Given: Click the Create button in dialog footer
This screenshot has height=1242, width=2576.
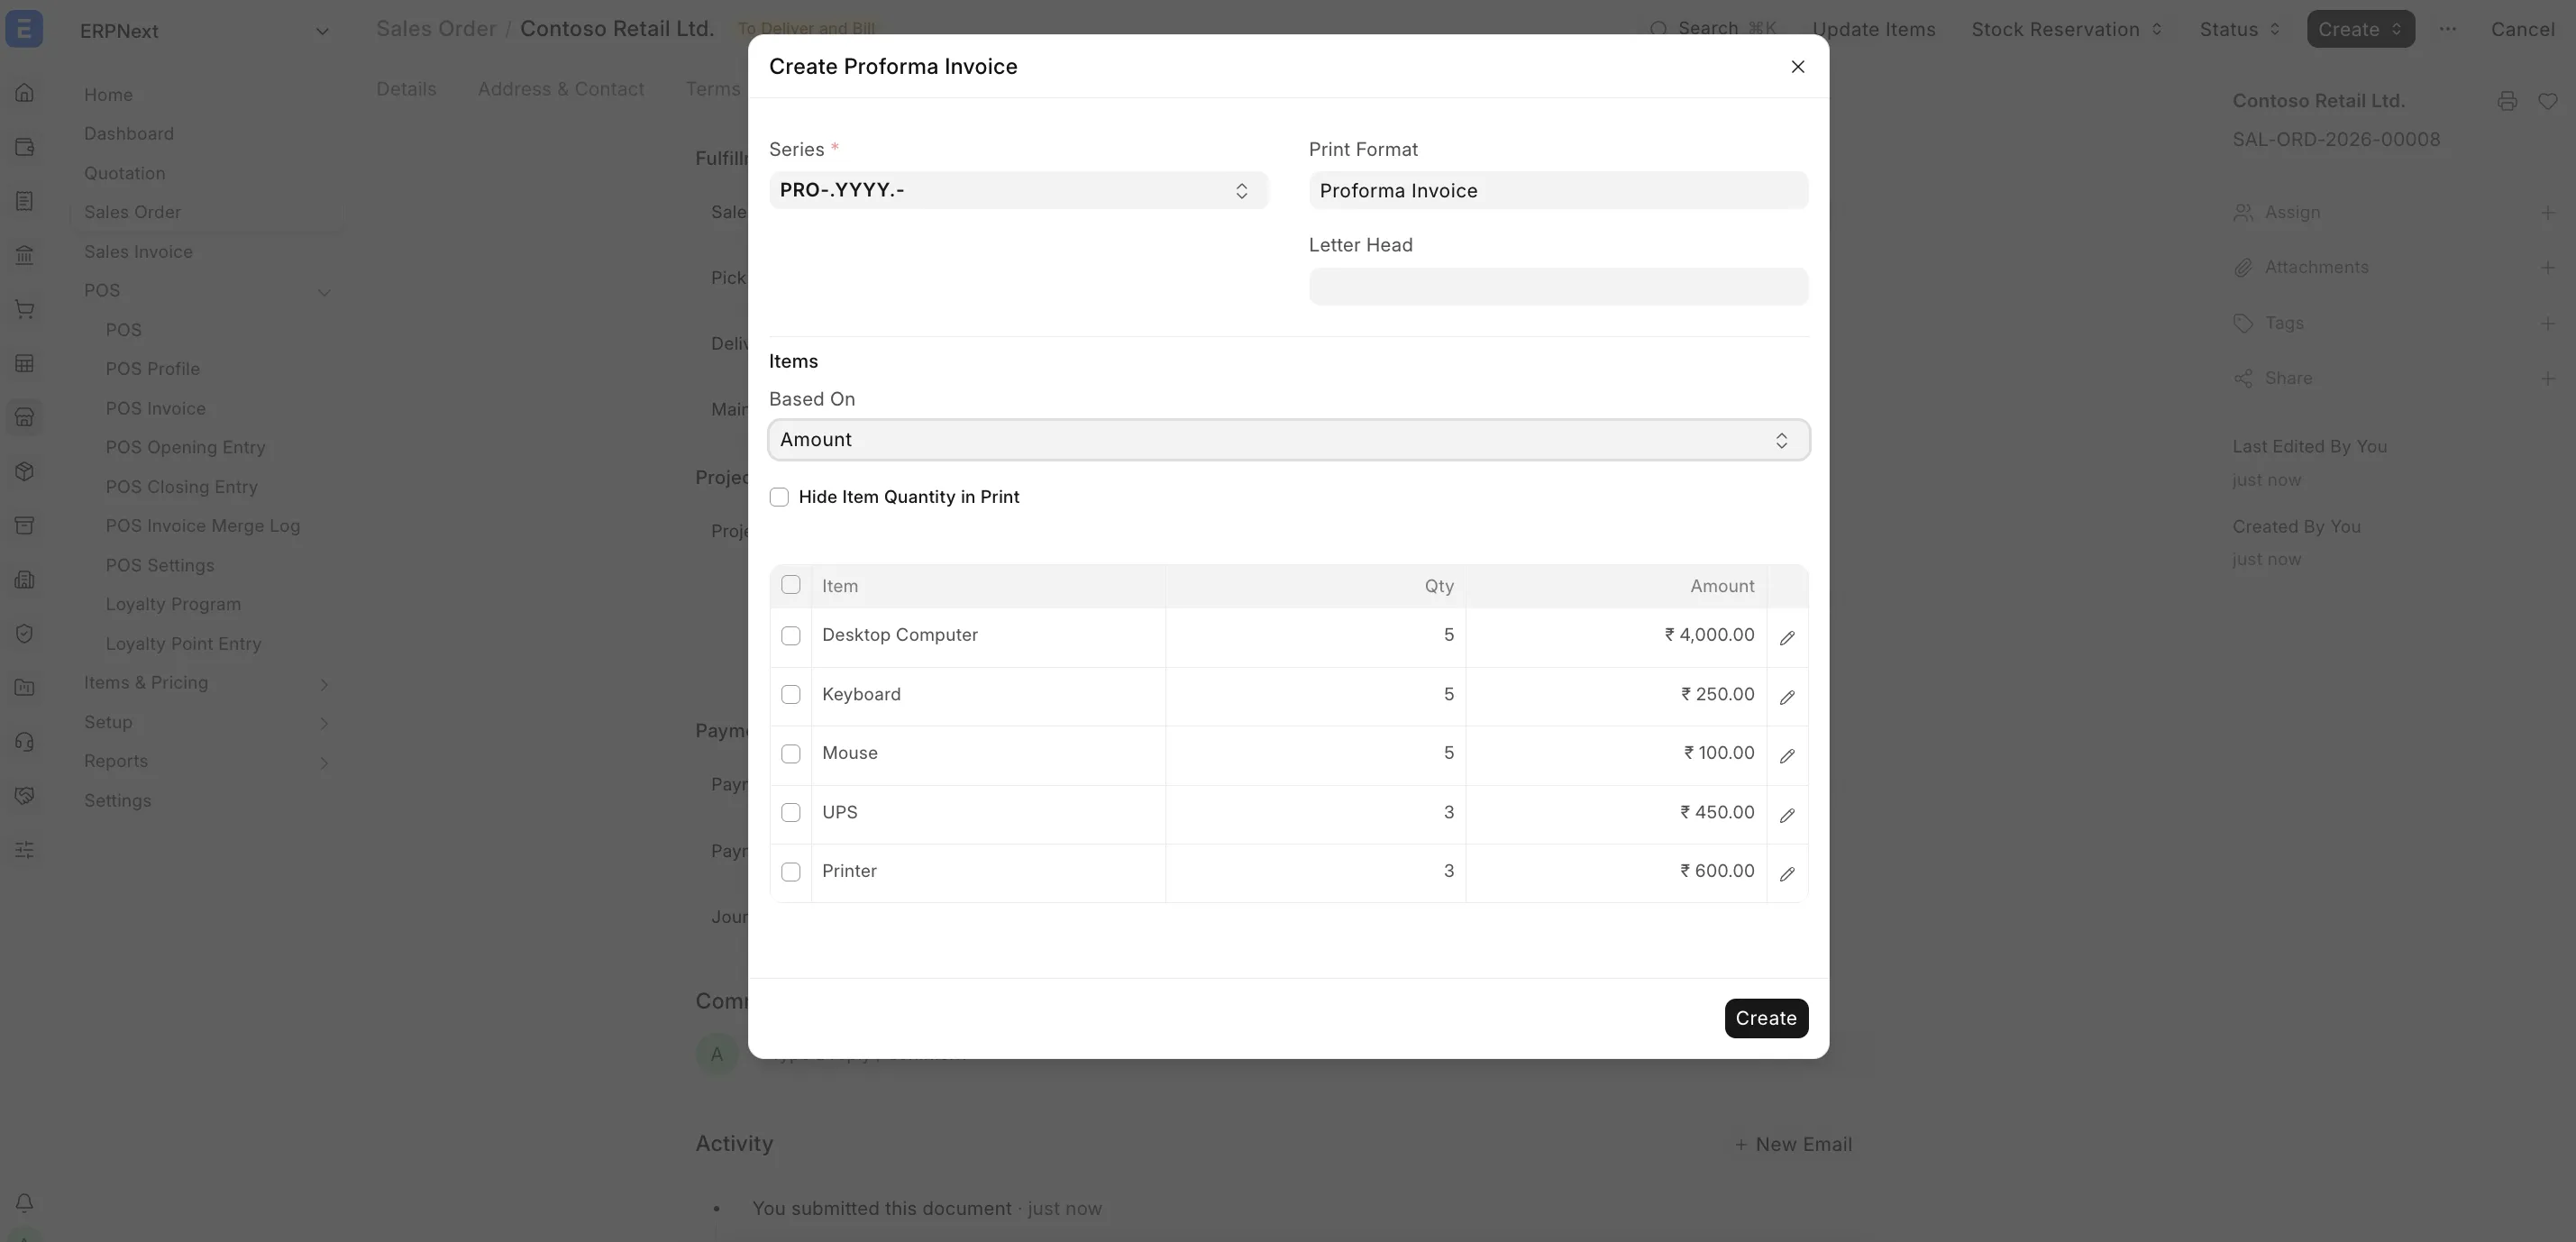Looking at the screenshot, I should 1766,1018.
